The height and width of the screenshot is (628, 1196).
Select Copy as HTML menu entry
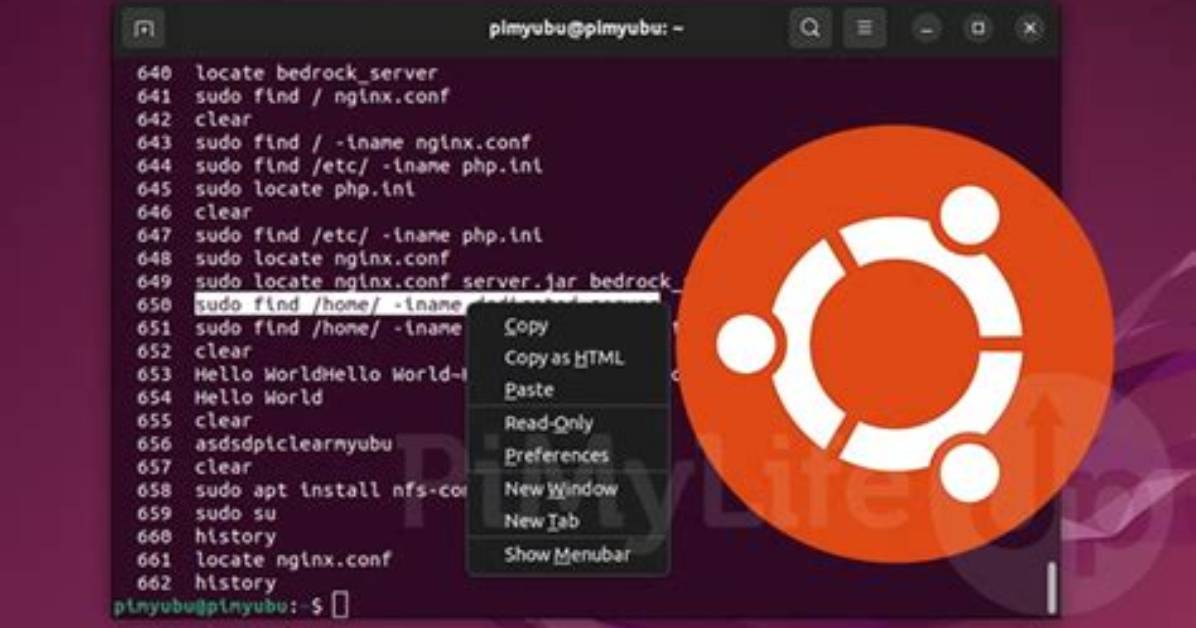[x=564, y=358]
